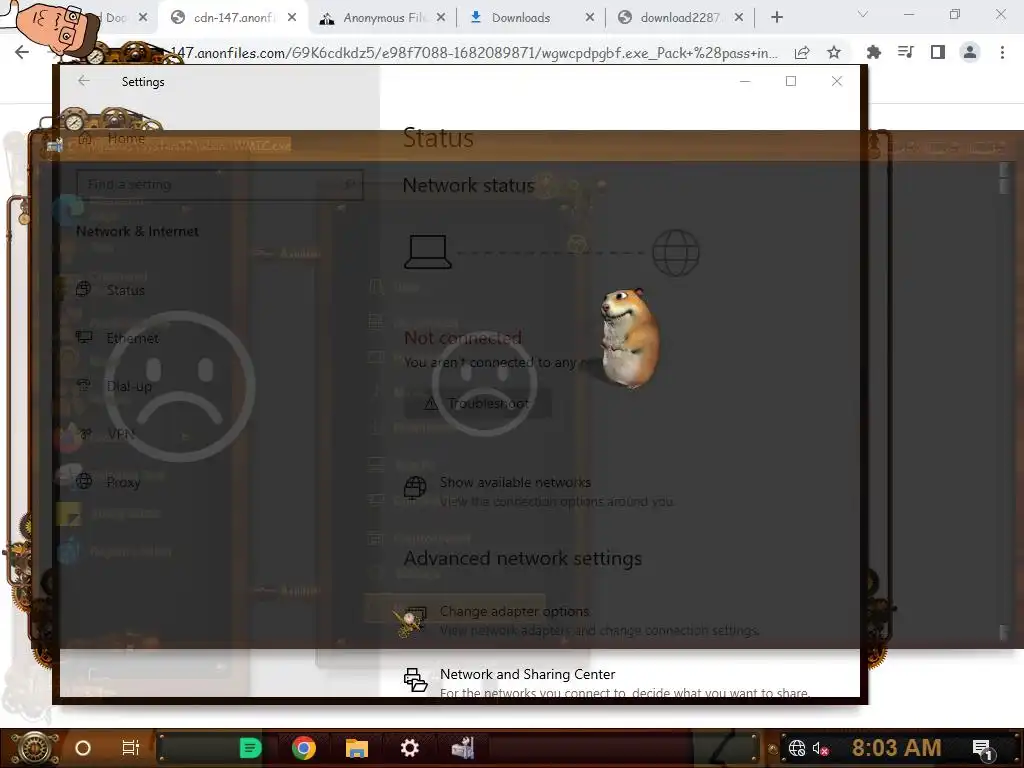
Task: Open Google Chrome from the taskbar
Action: [304, 748]
